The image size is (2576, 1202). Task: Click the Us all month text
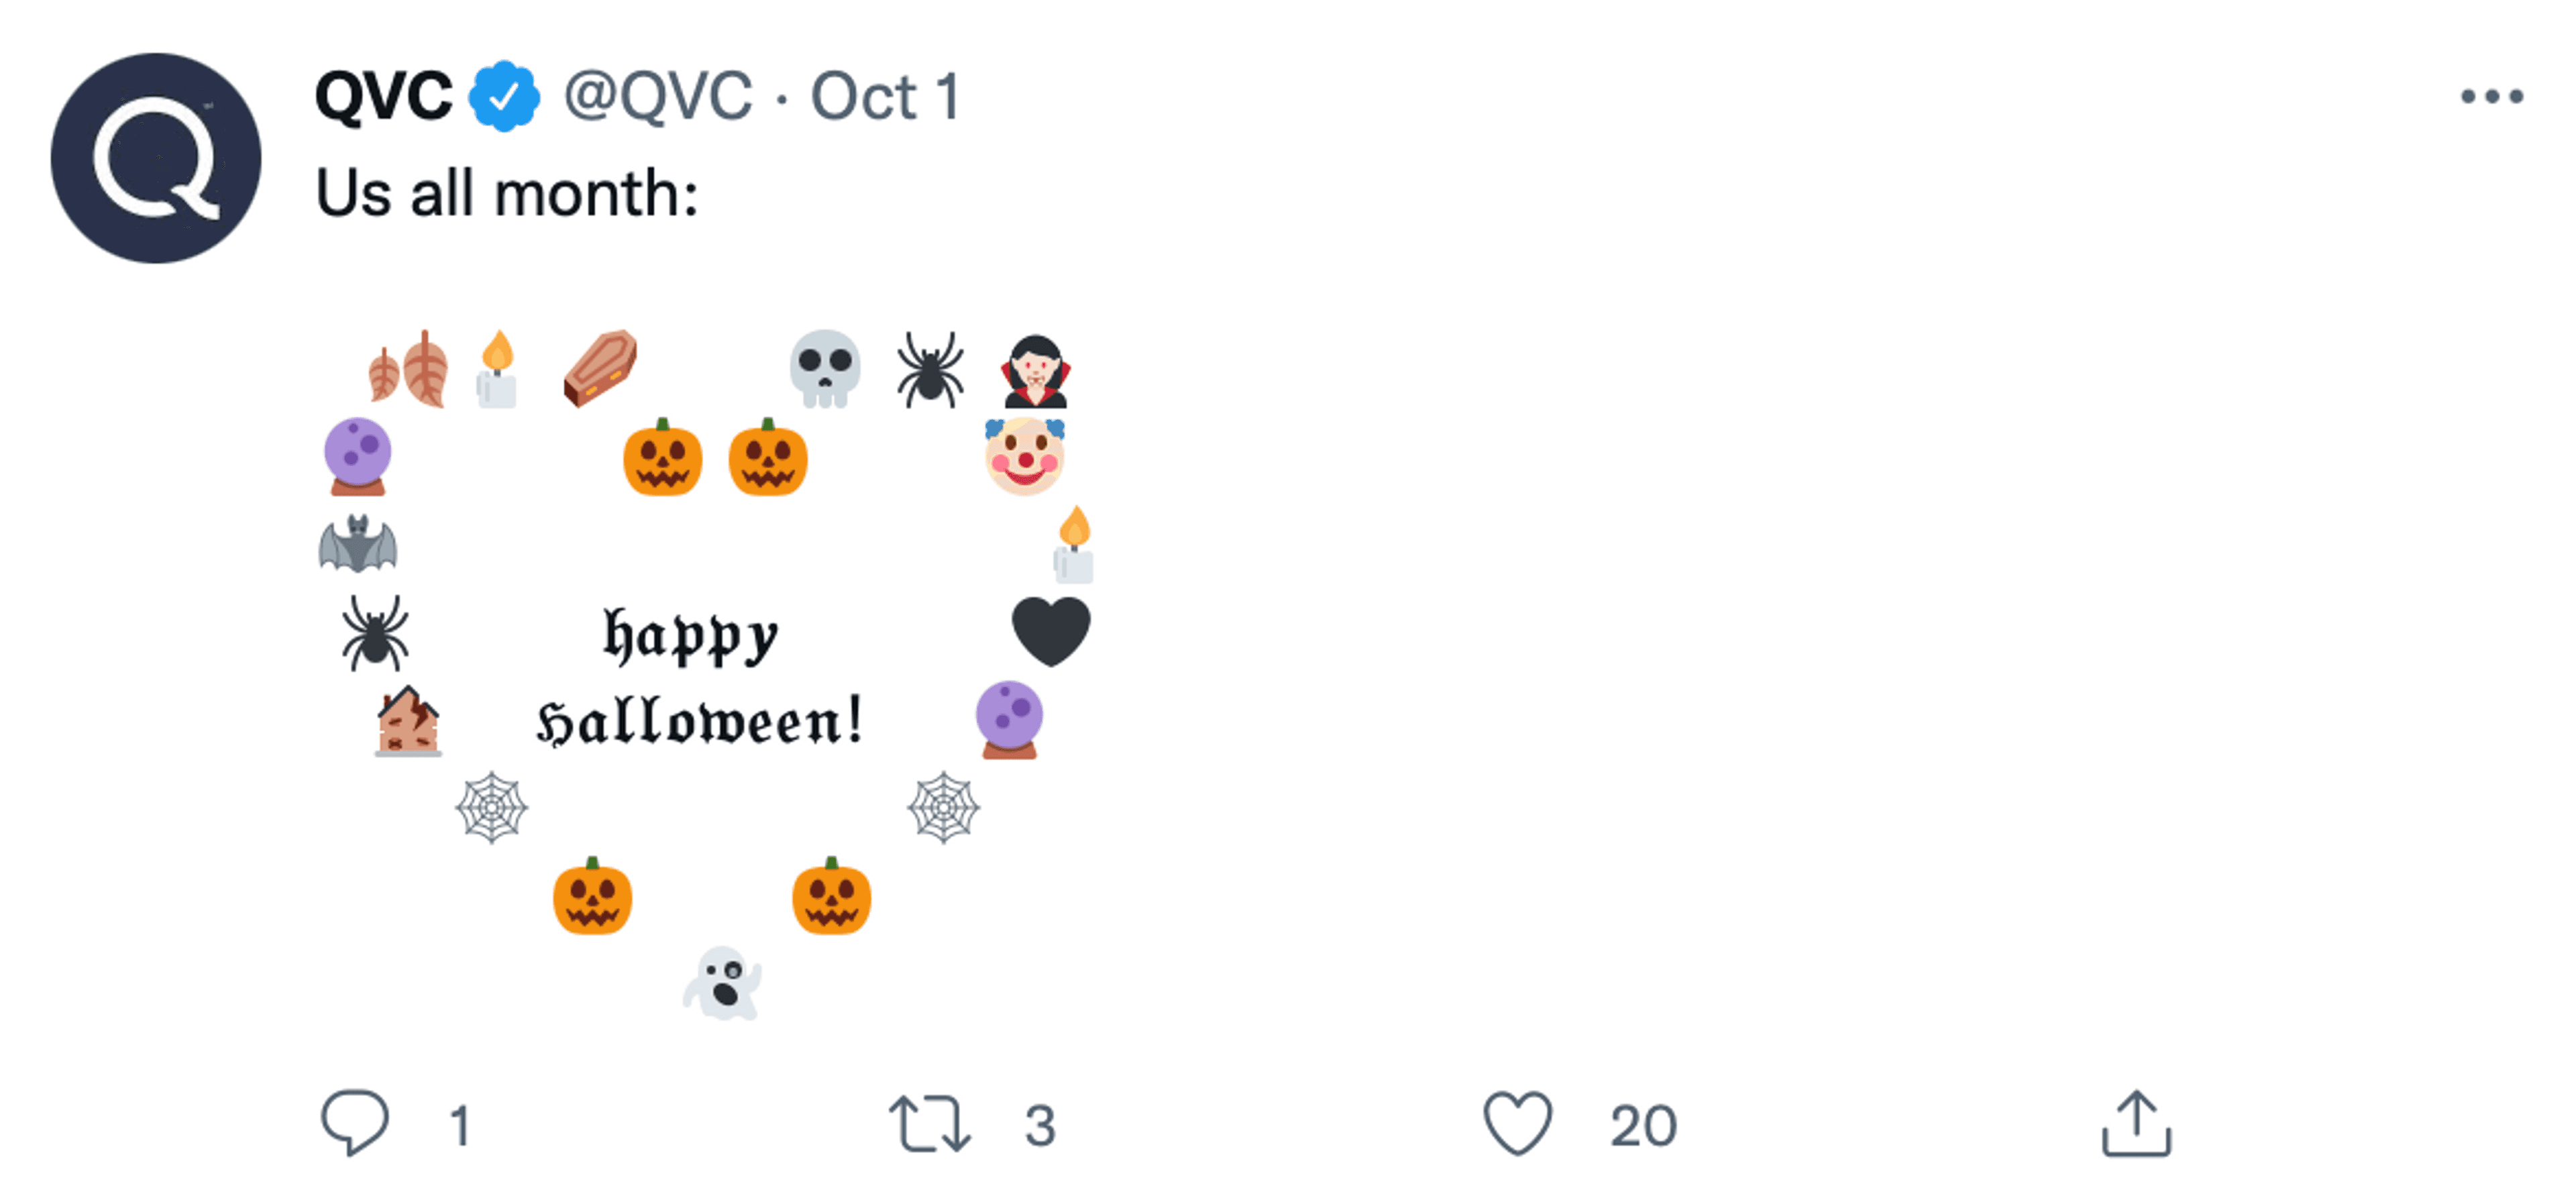click(507, 193)
